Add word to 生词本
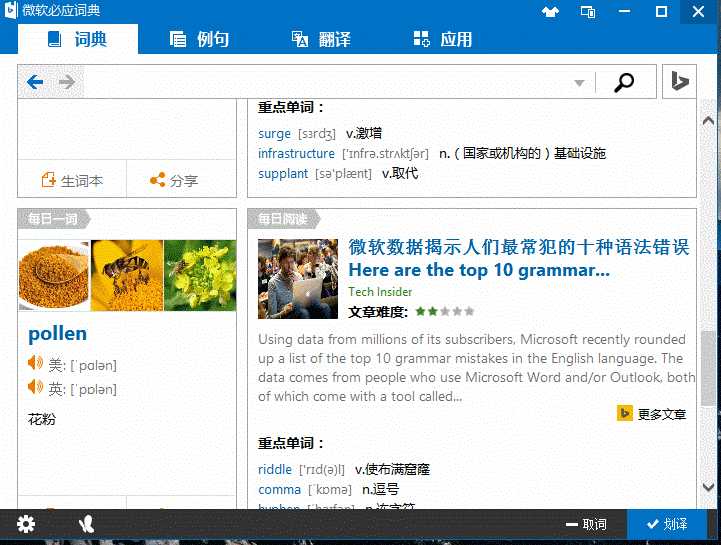The height and width of the screenshot is (545, 721). (x=72, y=180)
